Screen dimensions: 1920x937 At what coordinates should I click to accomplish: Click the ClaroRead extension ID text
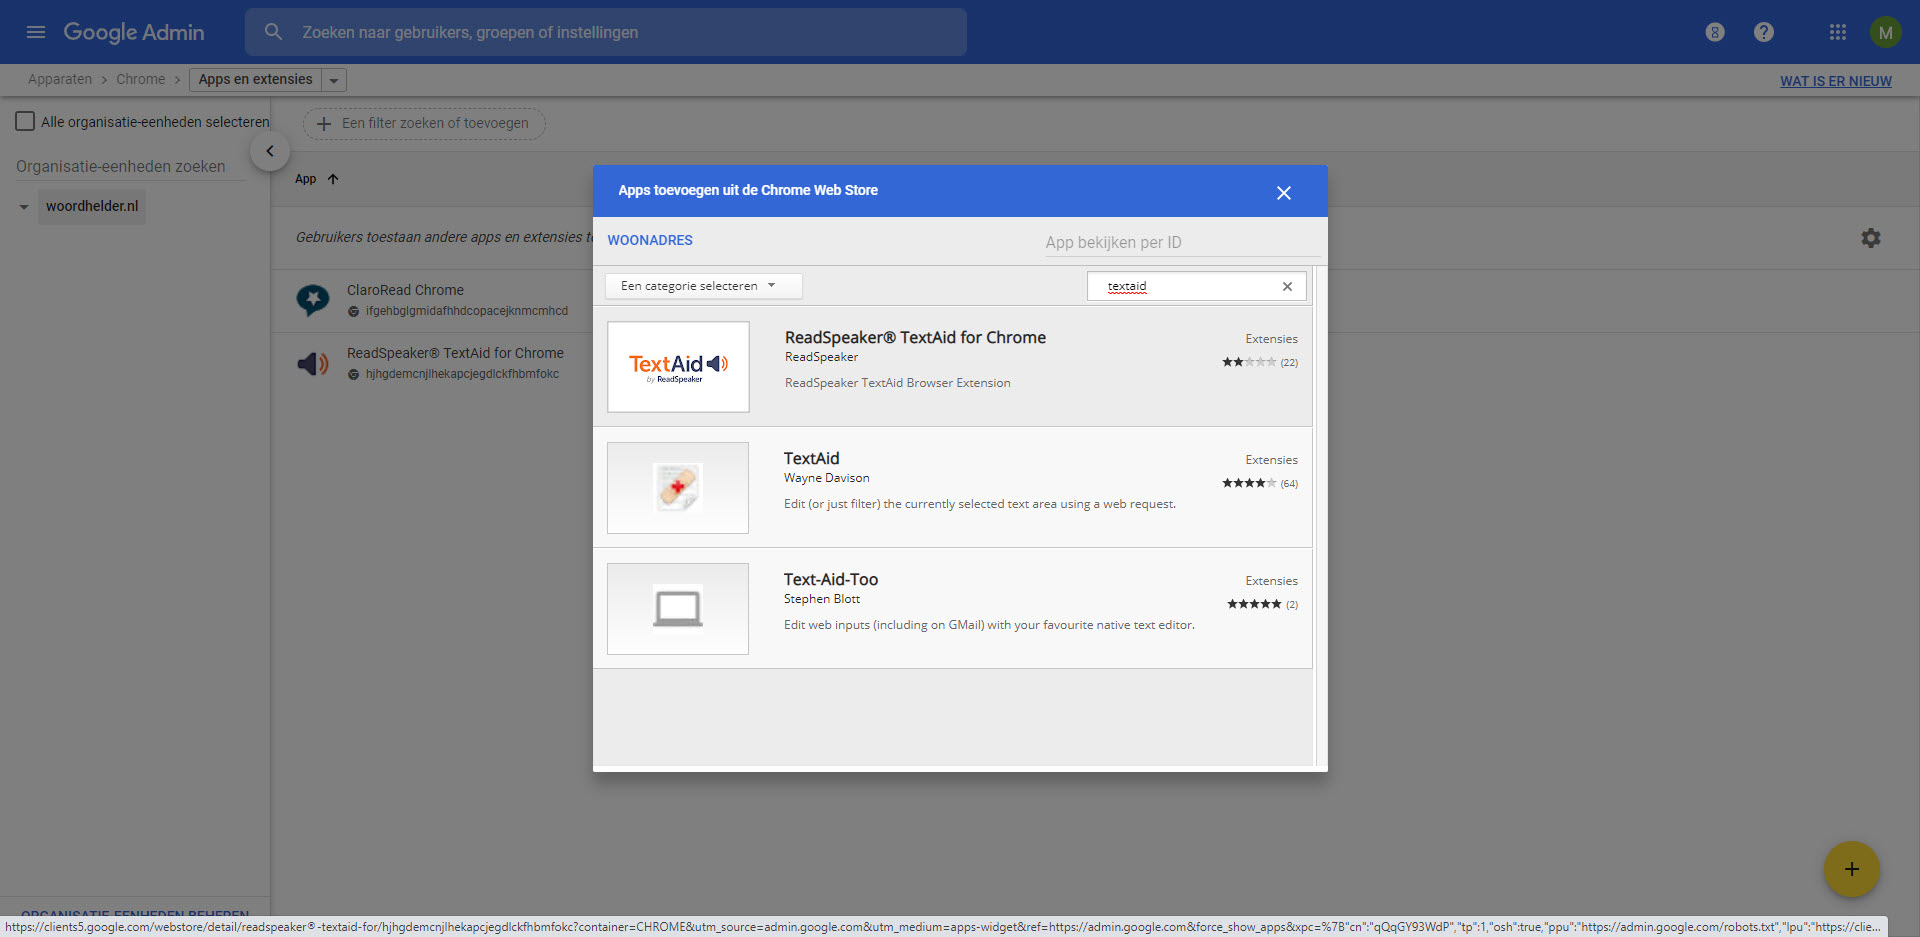467,311
